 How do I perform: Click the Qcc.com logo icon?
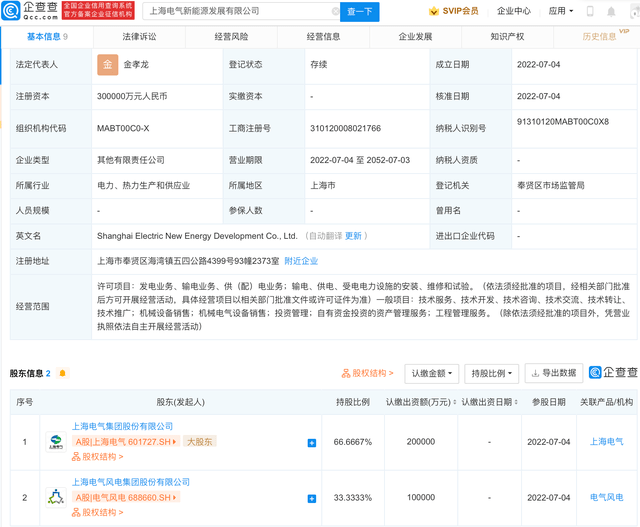(x=11, y=11)
